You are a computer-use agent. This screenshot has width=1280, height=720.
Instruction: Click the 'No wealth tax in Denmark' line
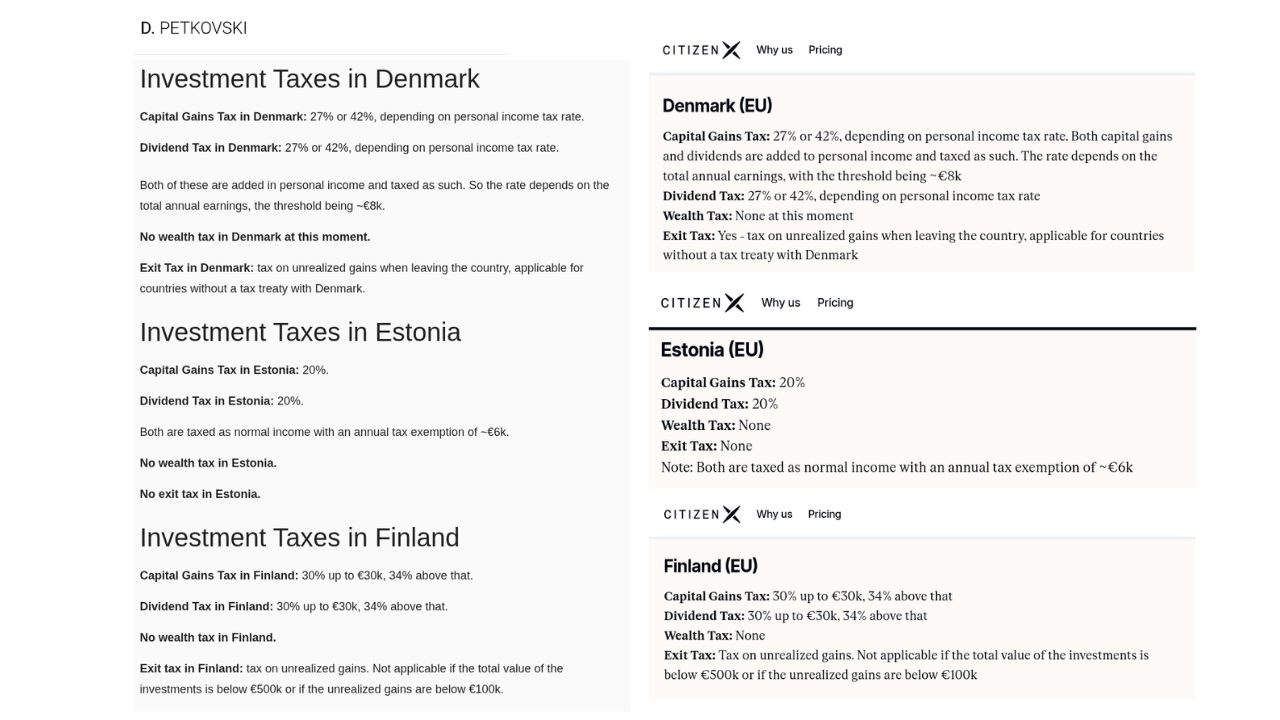point(255,237)
